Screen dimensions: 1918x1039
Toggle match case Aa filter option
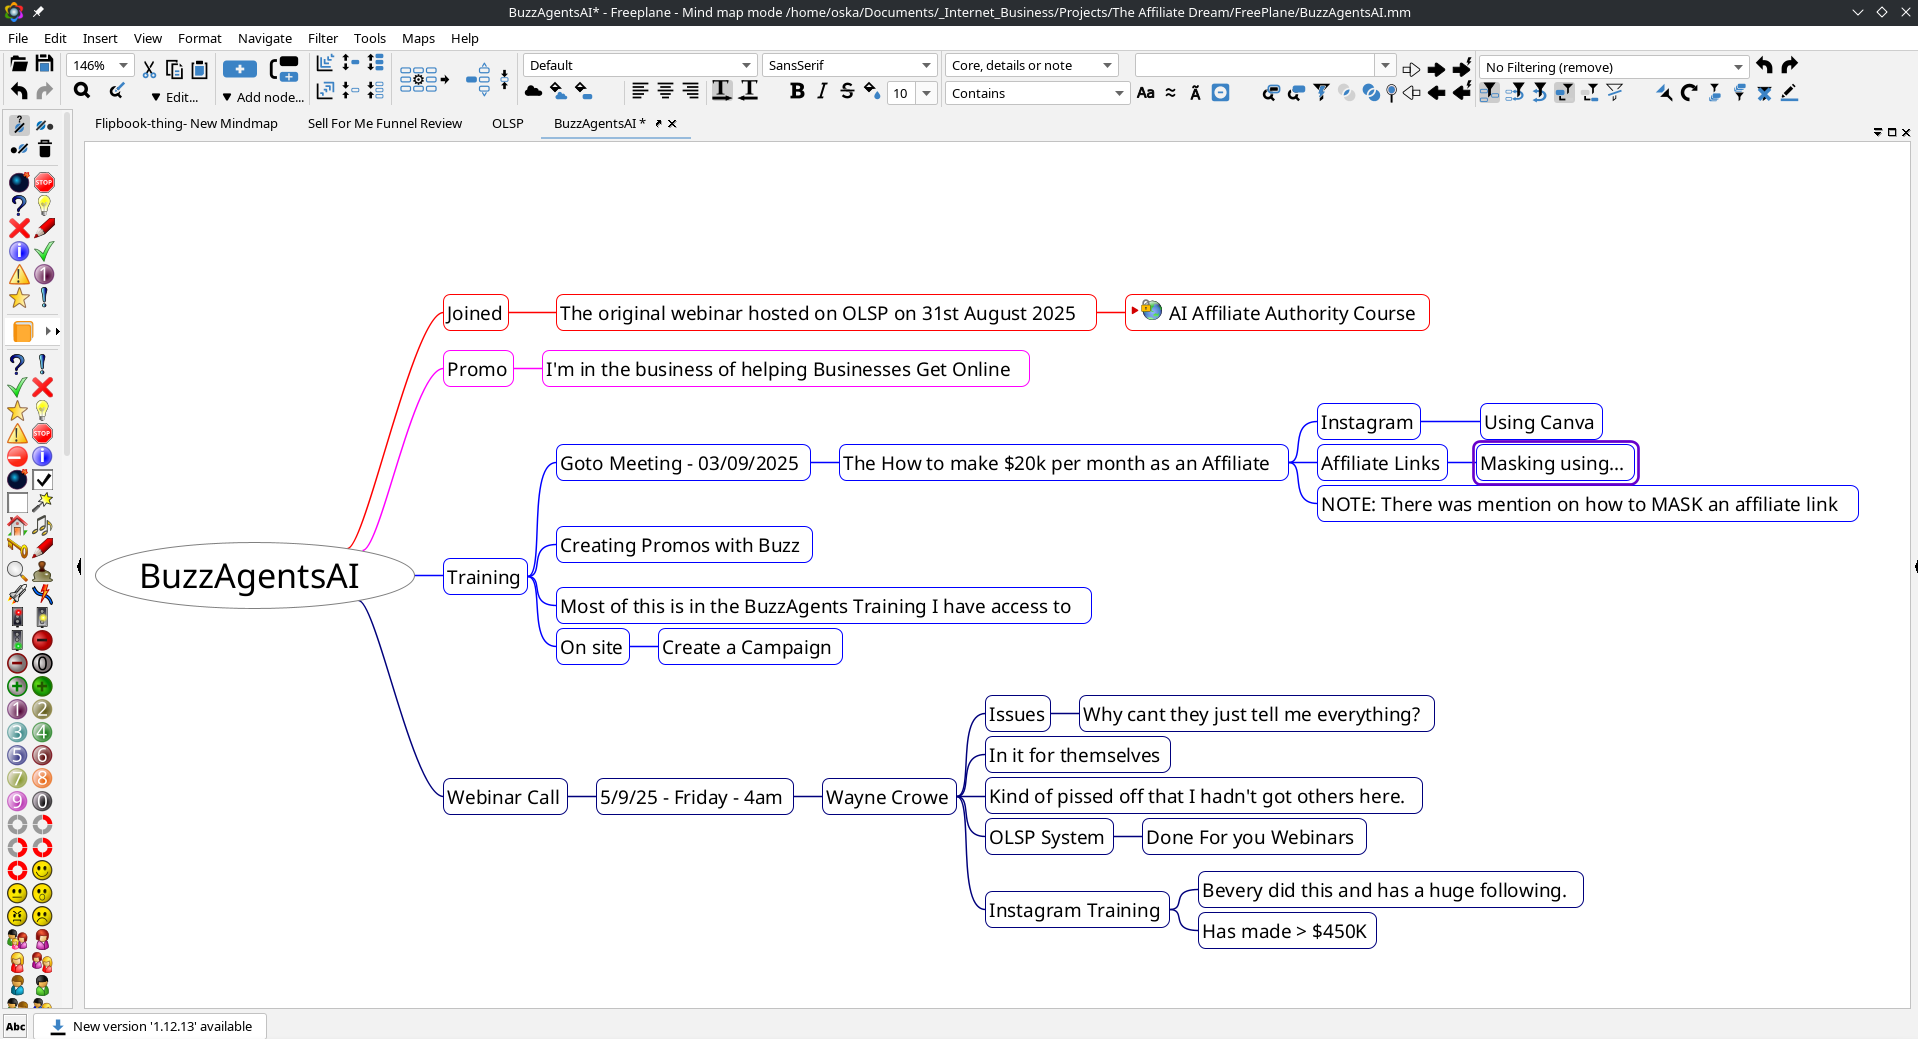(1146, 93)
